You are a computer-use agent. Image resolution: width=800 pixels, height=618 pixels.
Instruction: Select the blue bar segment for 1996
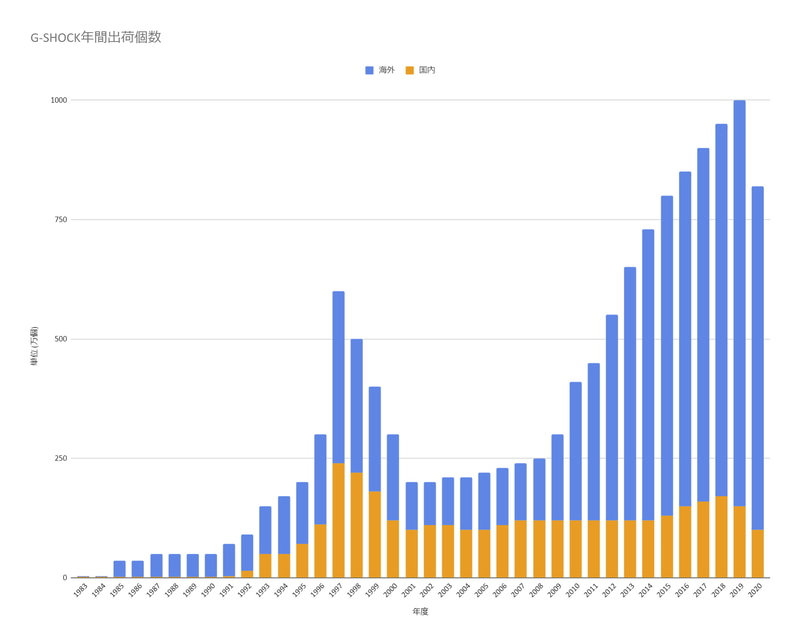(x=320, y=480)
